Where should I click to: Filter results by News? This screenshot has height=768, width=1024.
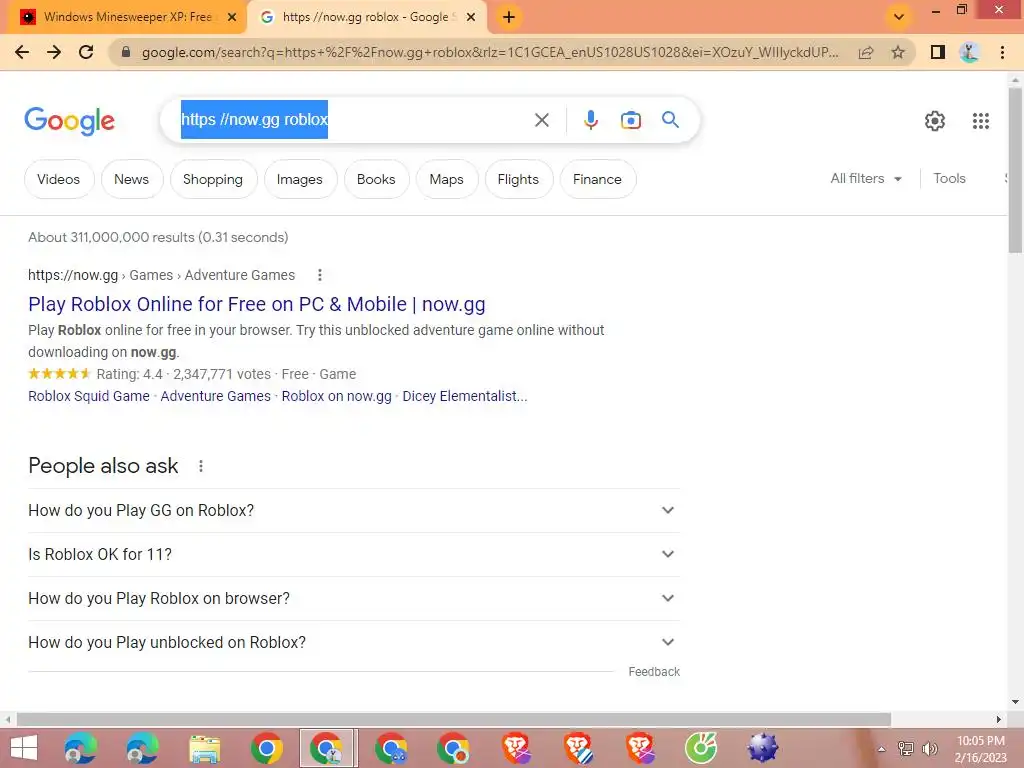131,179
